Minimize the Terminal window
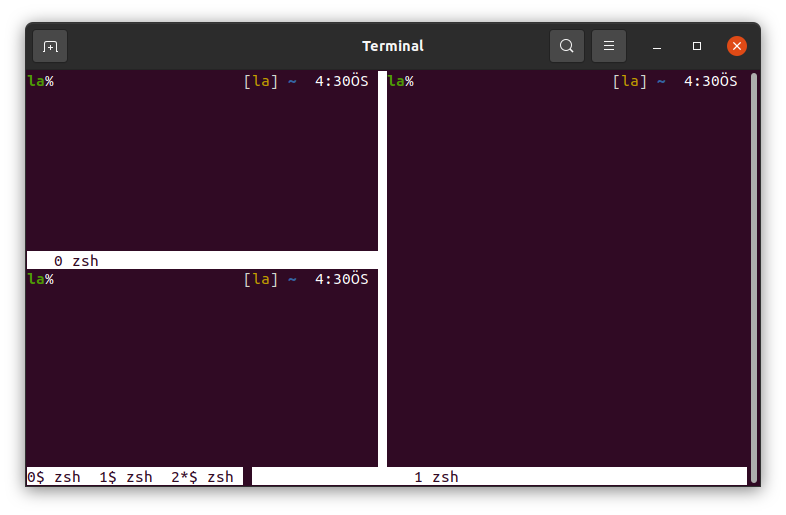Viewport: 786px width, 515px height. 658,46
